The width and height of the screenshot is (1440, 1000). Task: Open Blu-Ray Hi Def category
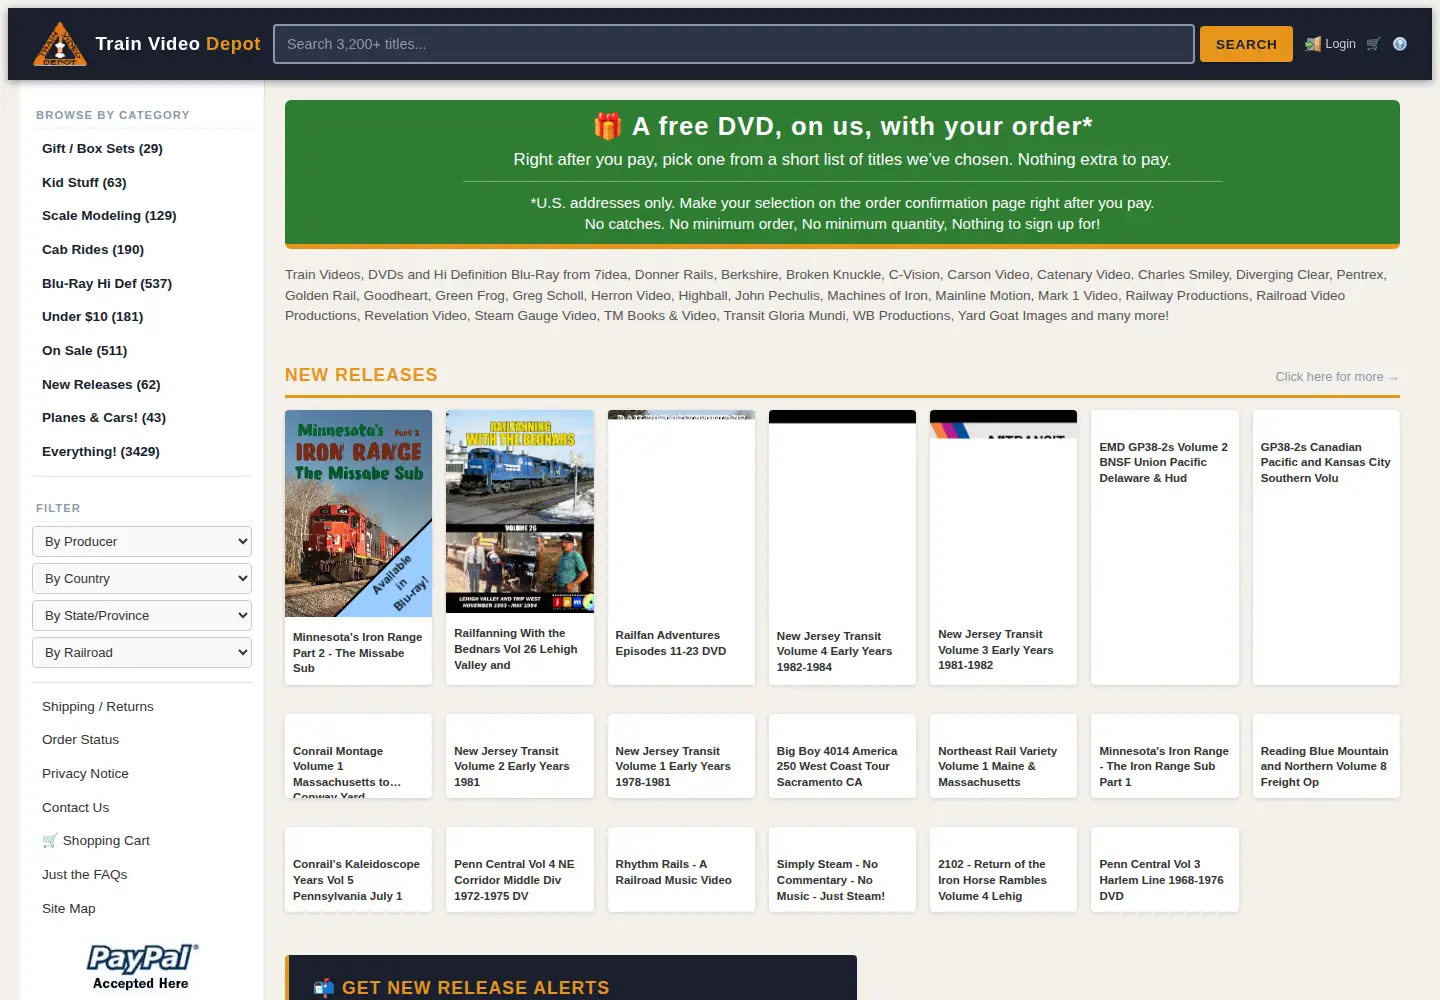click(x=107, y=284)
